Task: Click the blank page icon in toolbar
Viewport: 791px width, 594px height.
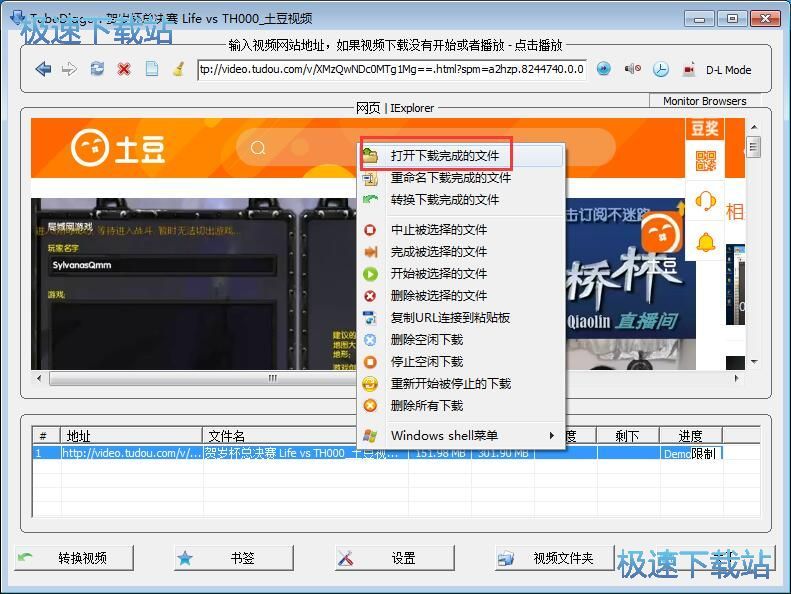Action: 152,69
